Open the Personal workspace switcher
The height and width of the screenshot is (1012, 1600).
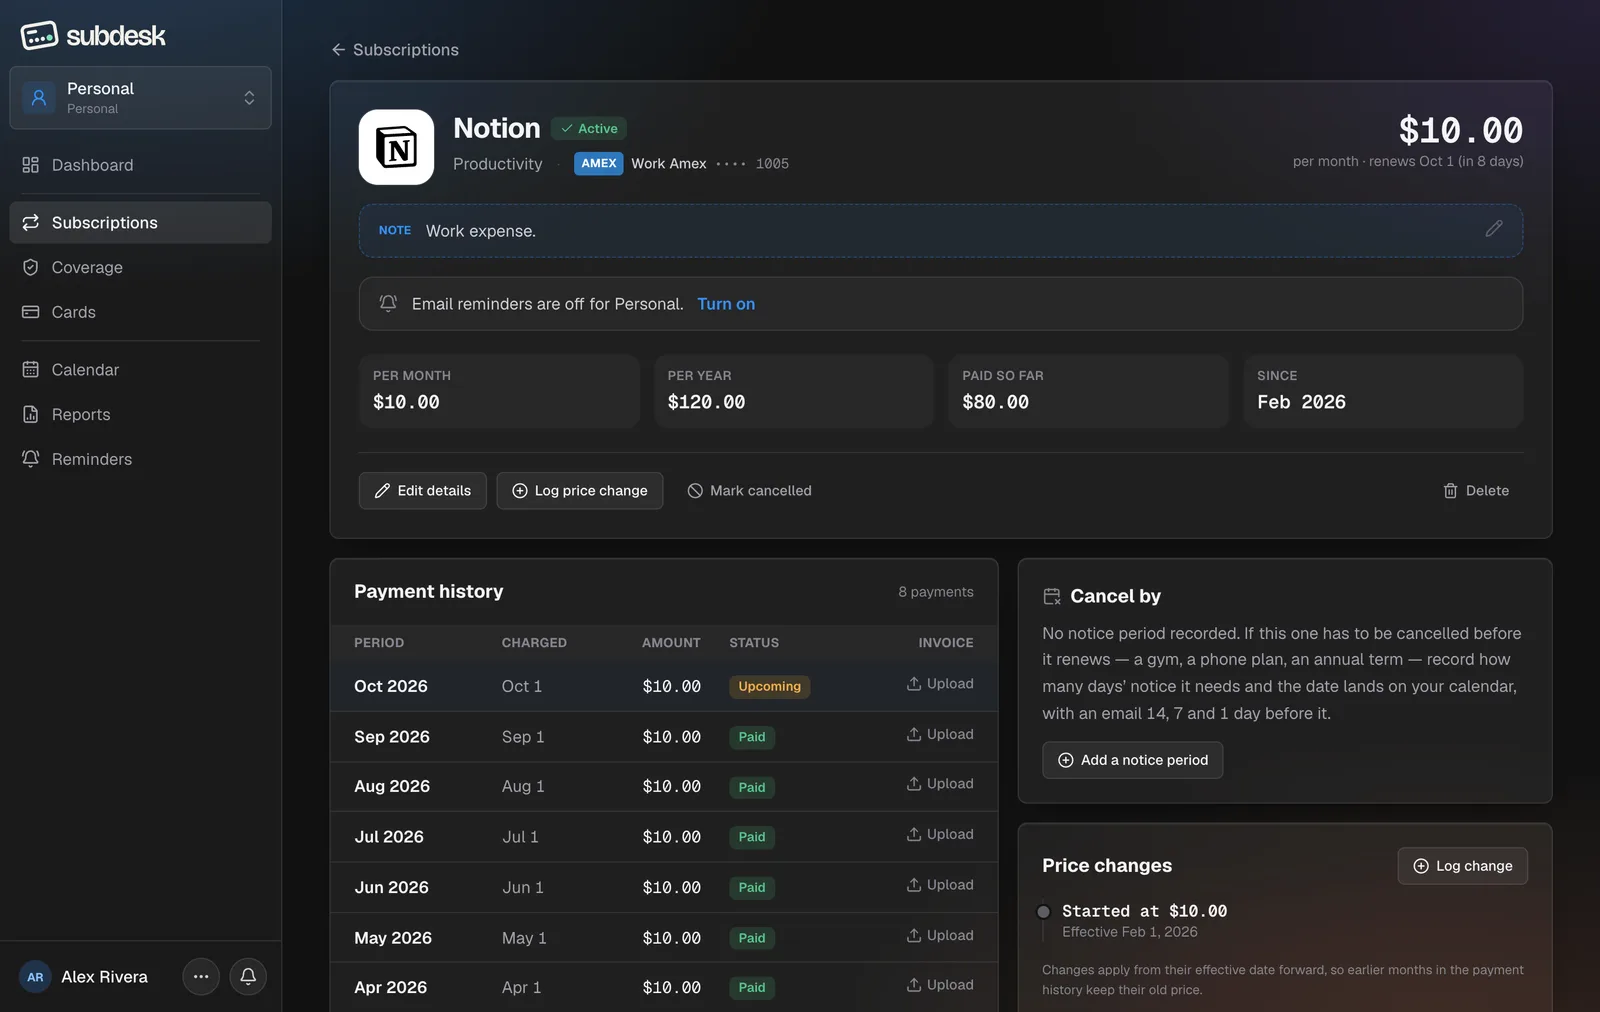pos(140,98)
